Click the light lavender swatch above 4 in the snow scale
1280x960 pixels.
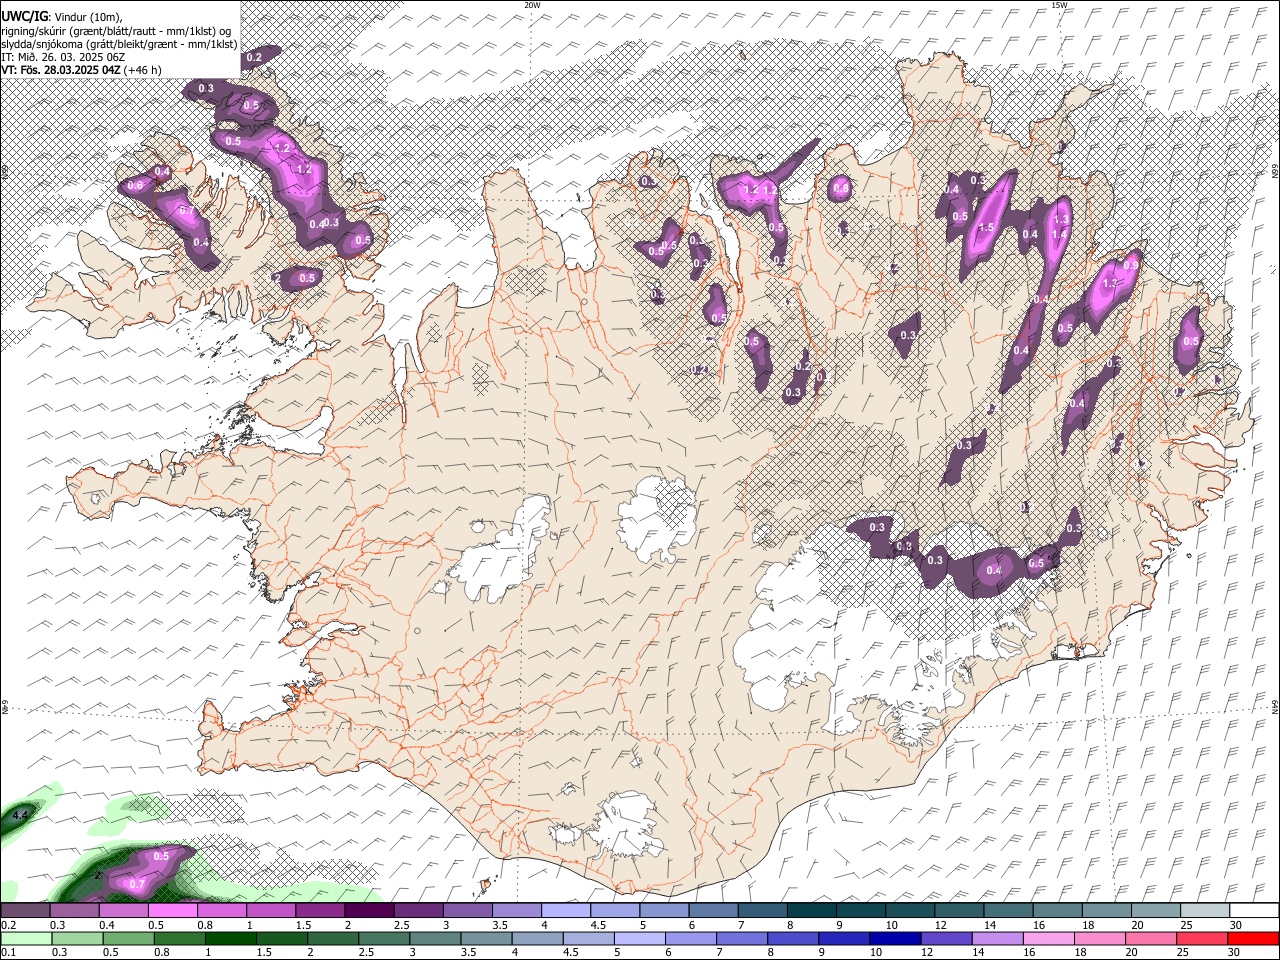point(565,910)
